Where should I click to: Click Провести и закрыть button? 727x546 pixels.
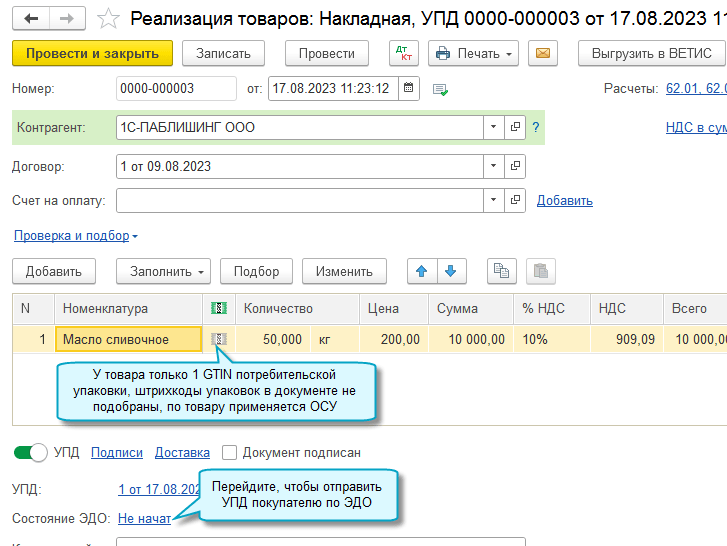[92, 53]
